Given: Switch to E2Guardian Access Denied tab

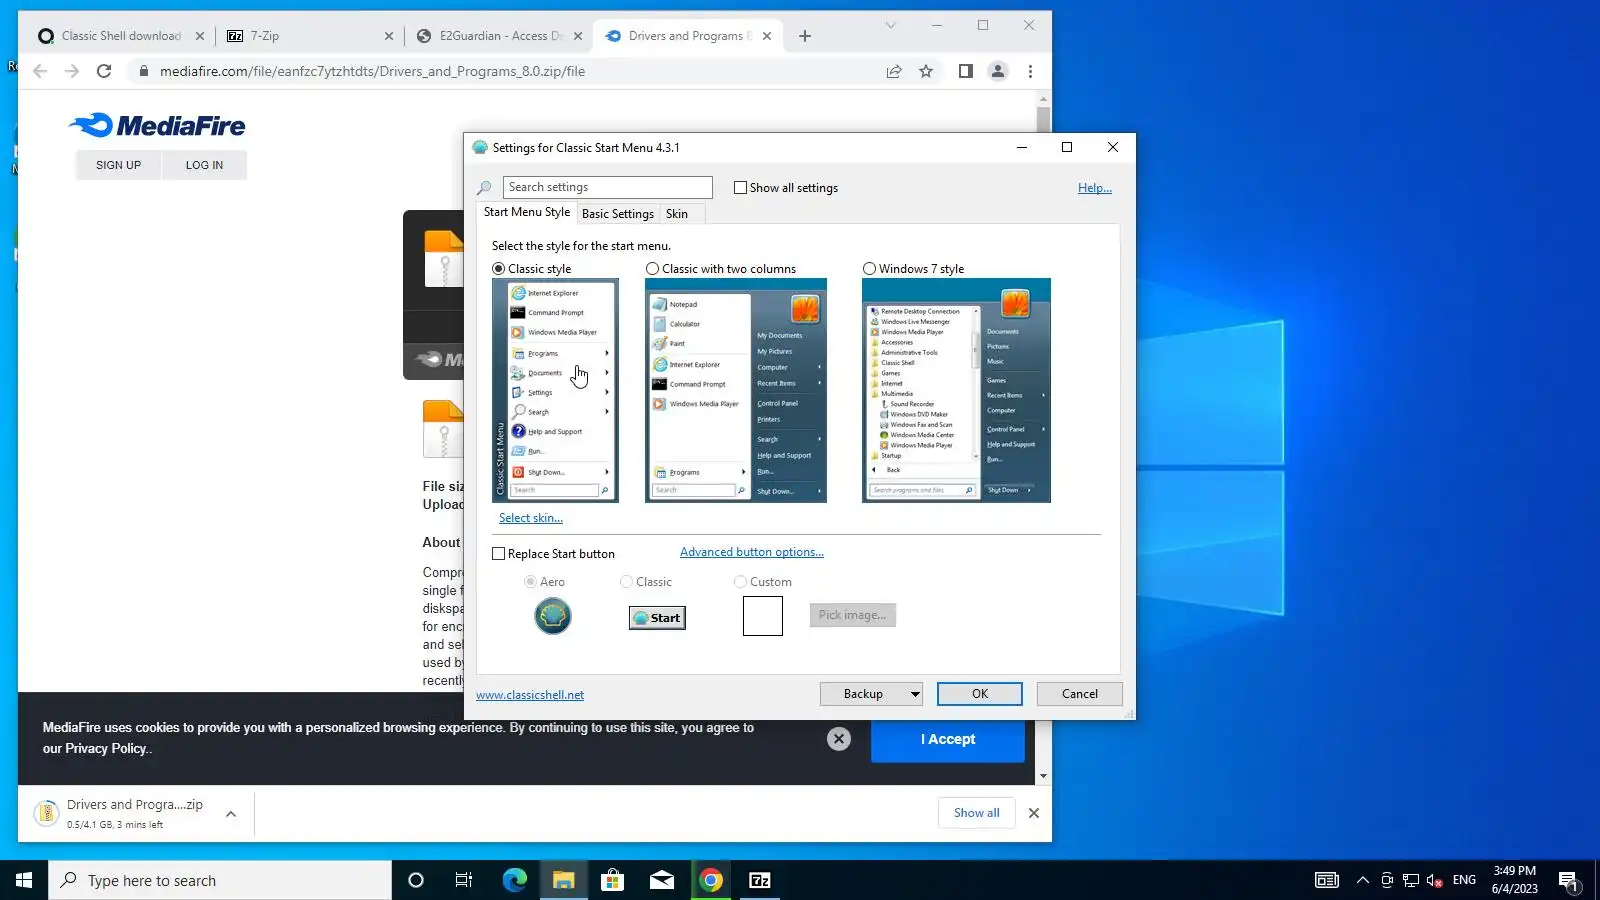Looking at the screenshot, I should 499,36.
